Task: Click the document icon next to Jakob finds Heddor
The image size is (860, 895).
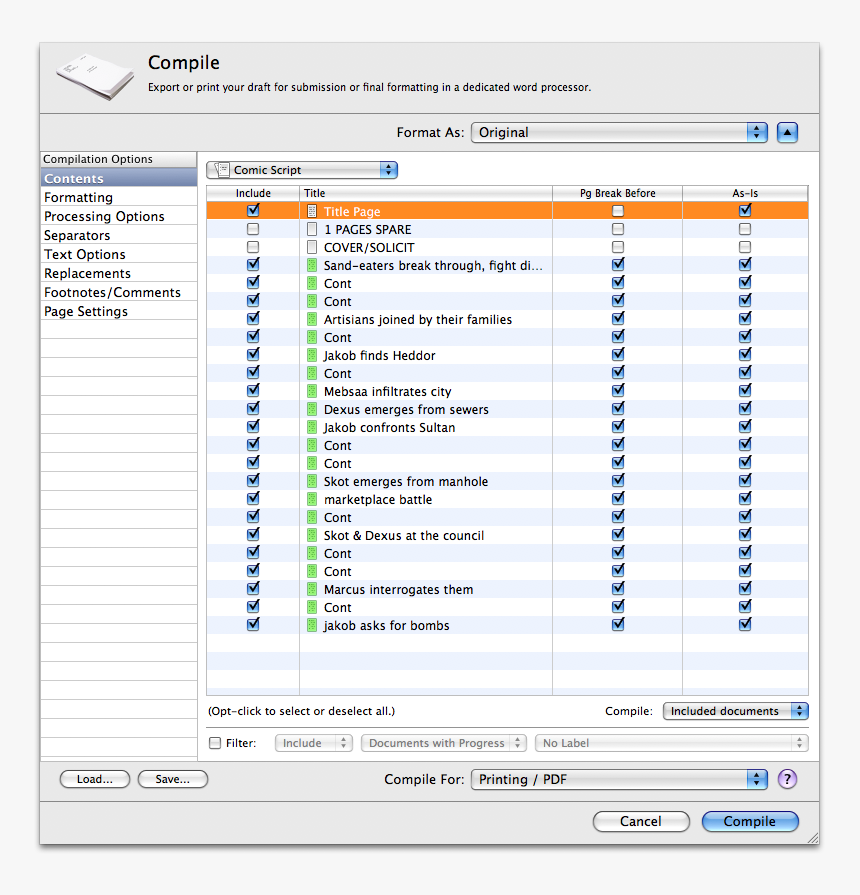Action: pyautogui.click(x=312, y=355)
